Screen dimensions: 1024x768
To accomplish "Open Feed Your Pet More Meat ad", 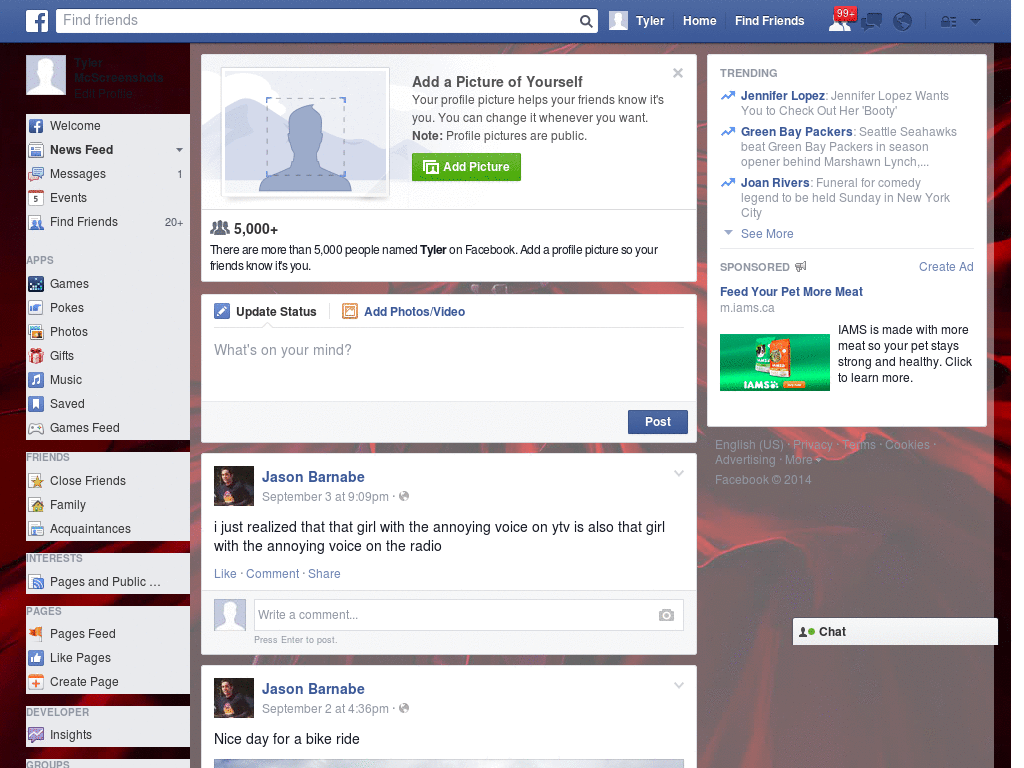I will pos(791,292).
